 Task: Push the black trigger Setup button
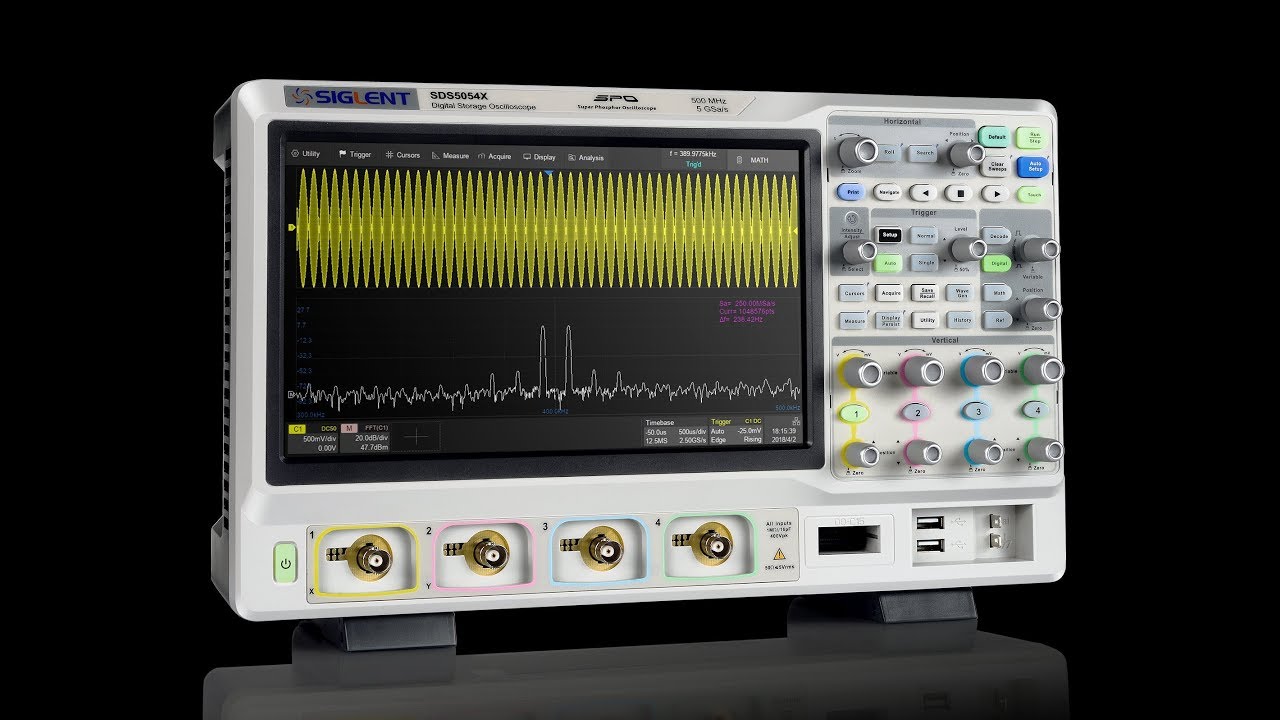coord(890,235)
